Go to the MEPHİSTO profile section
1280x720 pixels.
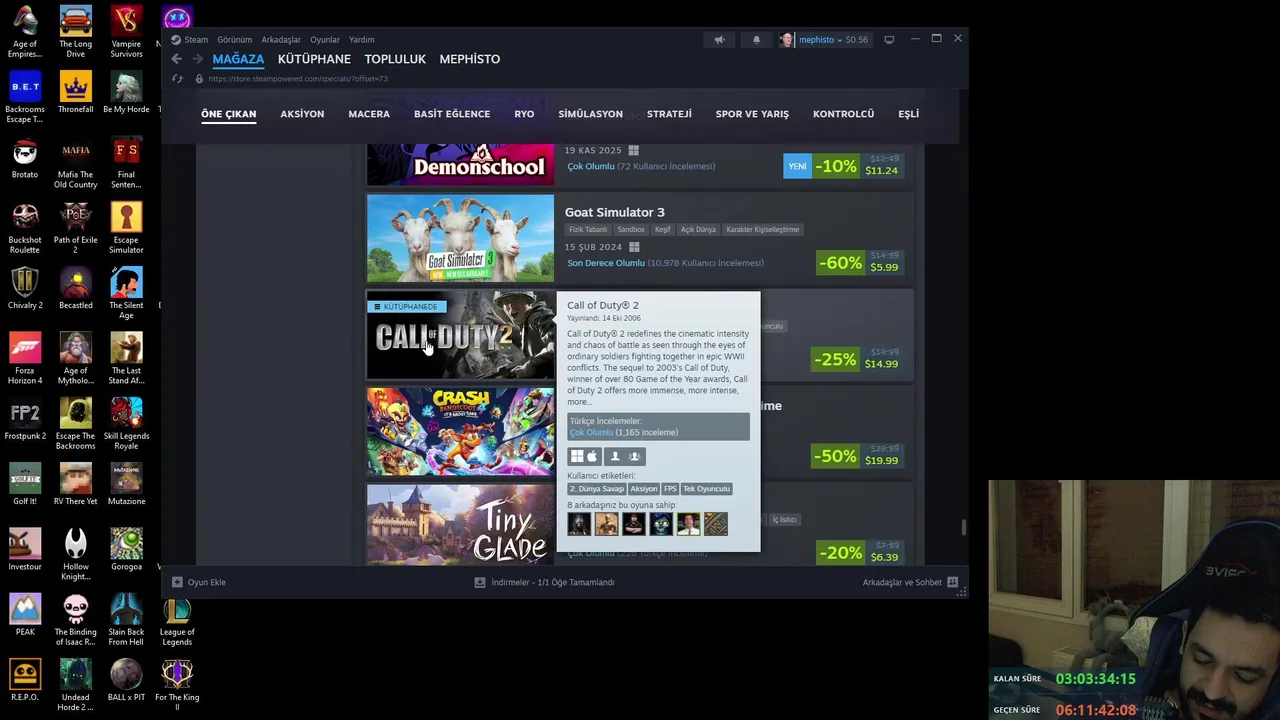469,59
